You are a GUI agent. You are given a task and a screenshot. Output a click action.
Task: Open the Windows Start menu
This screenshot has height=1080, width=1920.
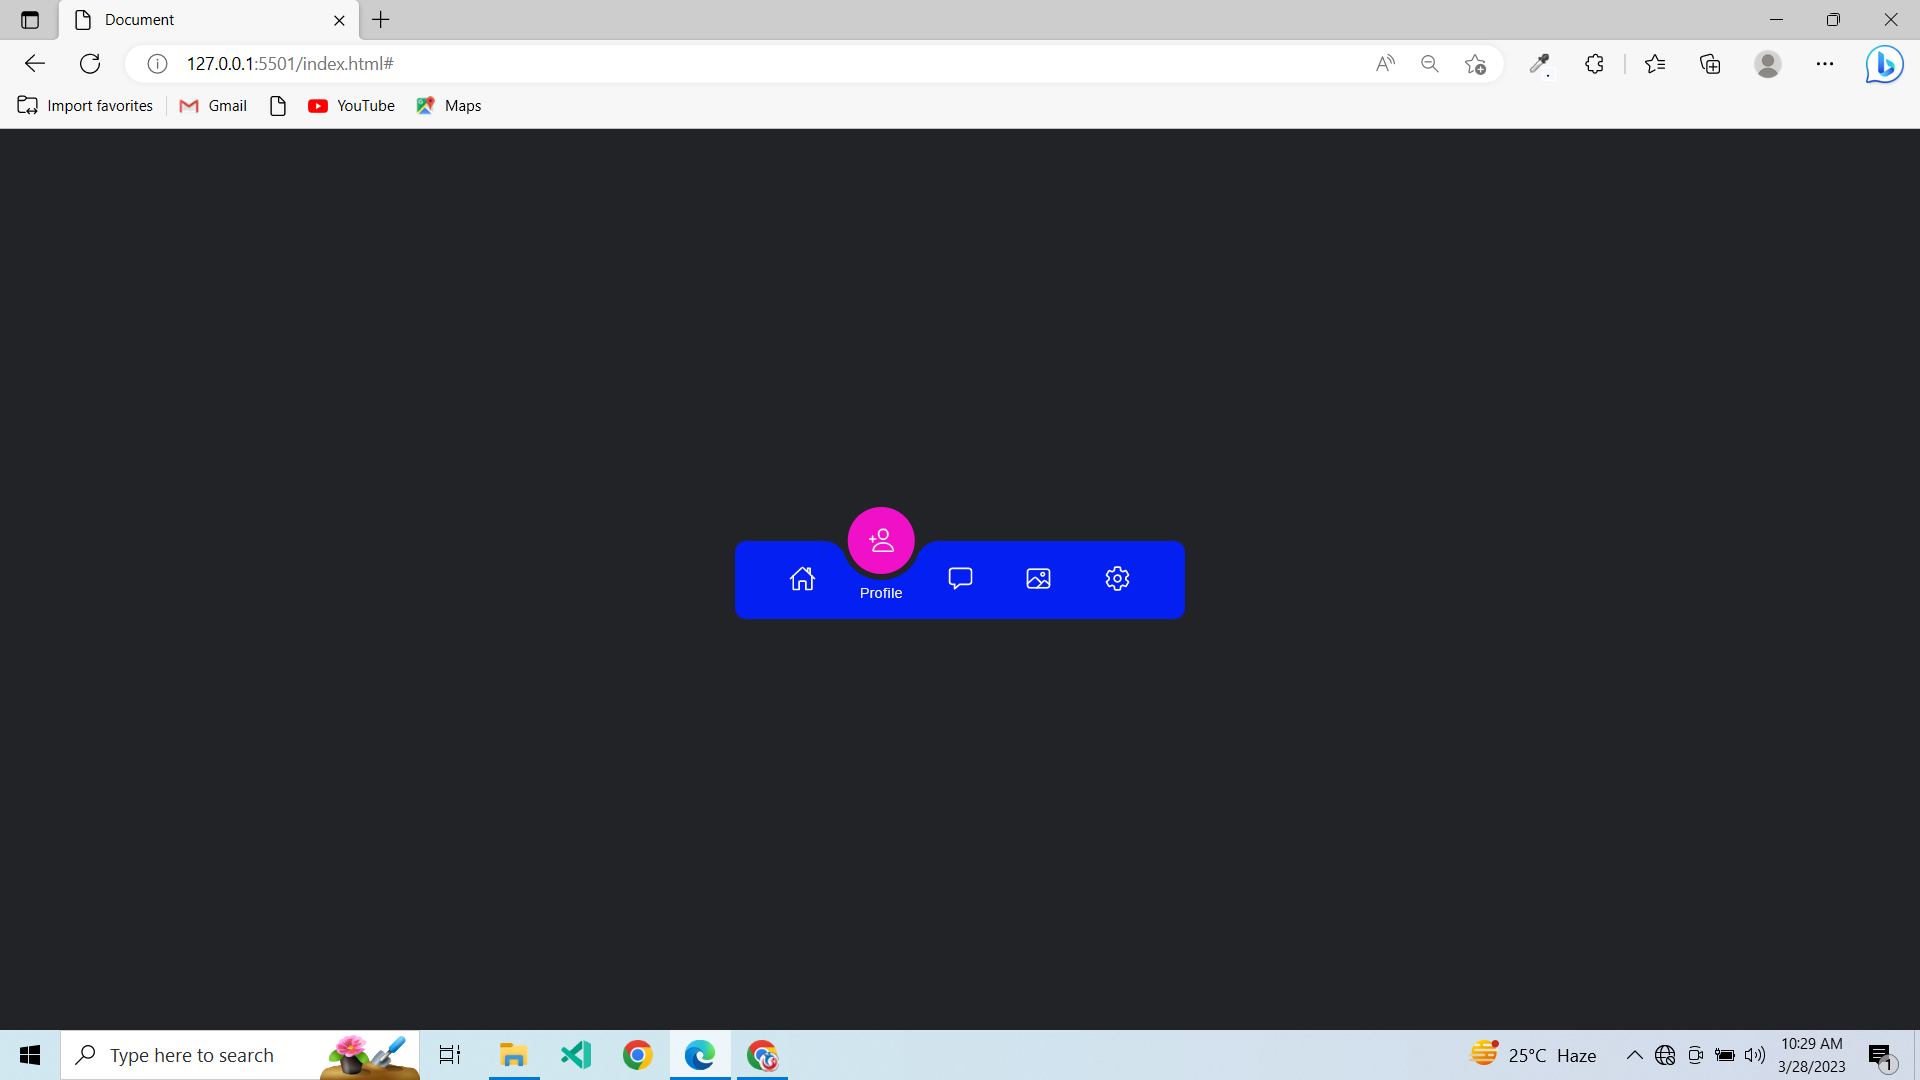coord(29,1055)
